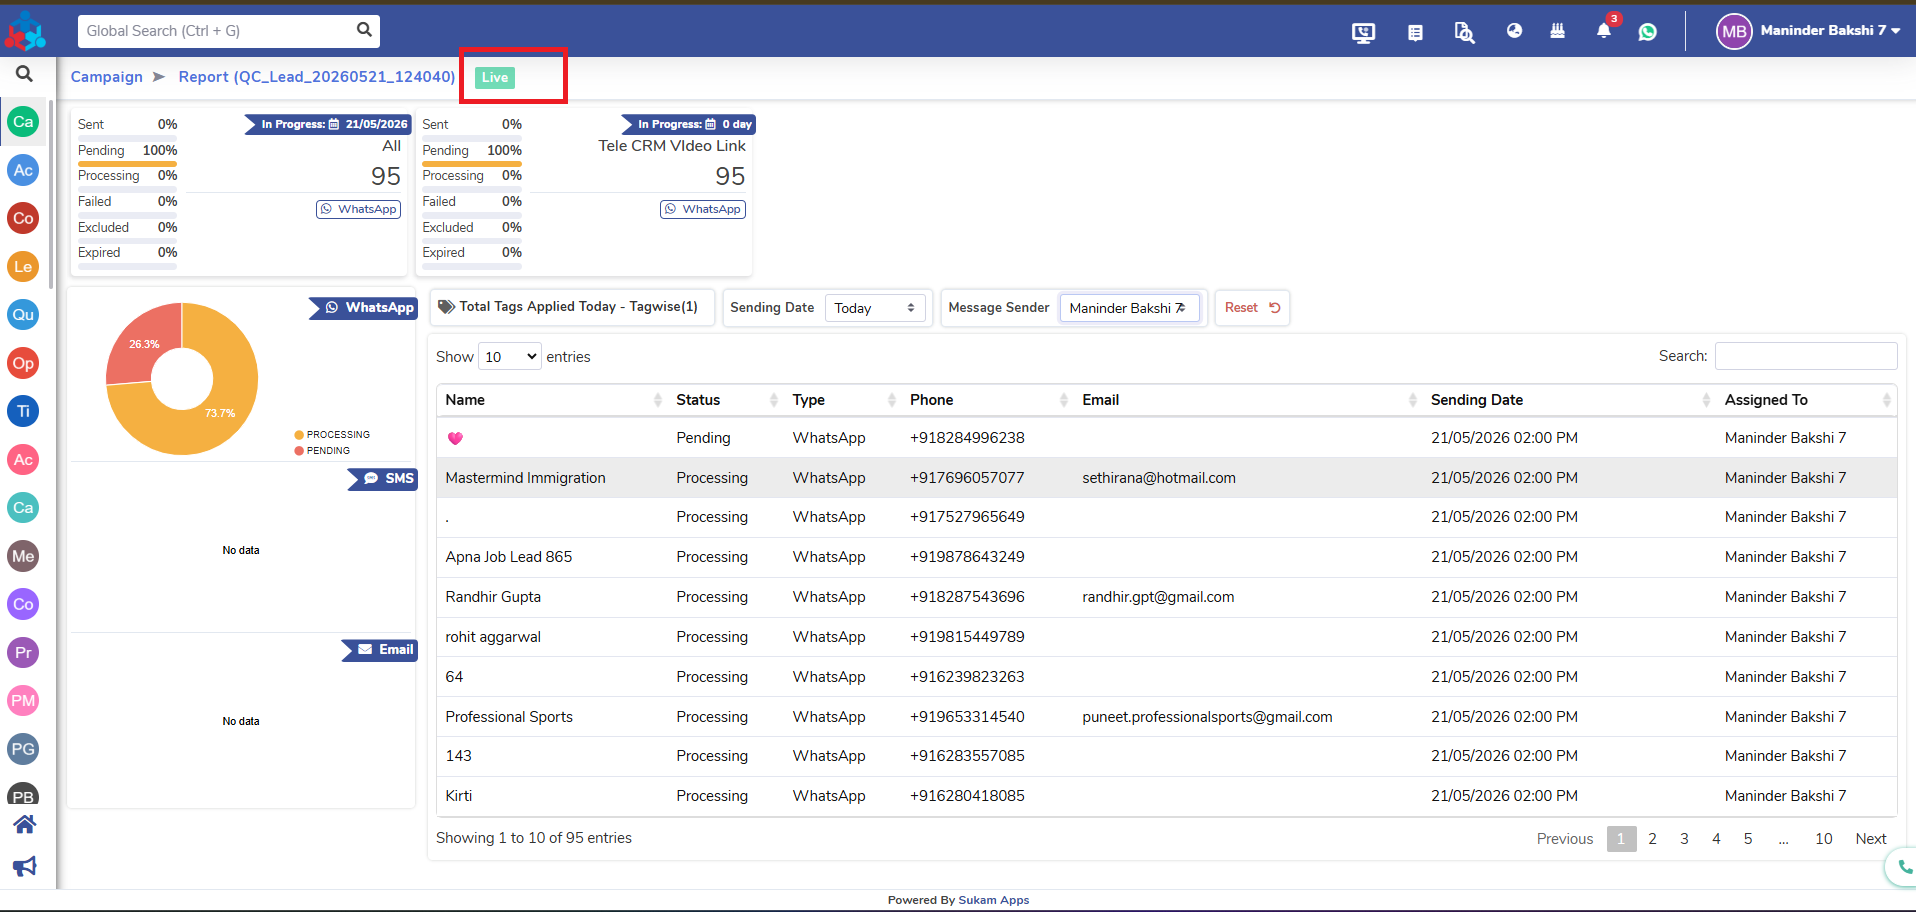Open the Ti sidebar module
Viewport: 1916px width, 912px height.
click(x=23, y=411)
